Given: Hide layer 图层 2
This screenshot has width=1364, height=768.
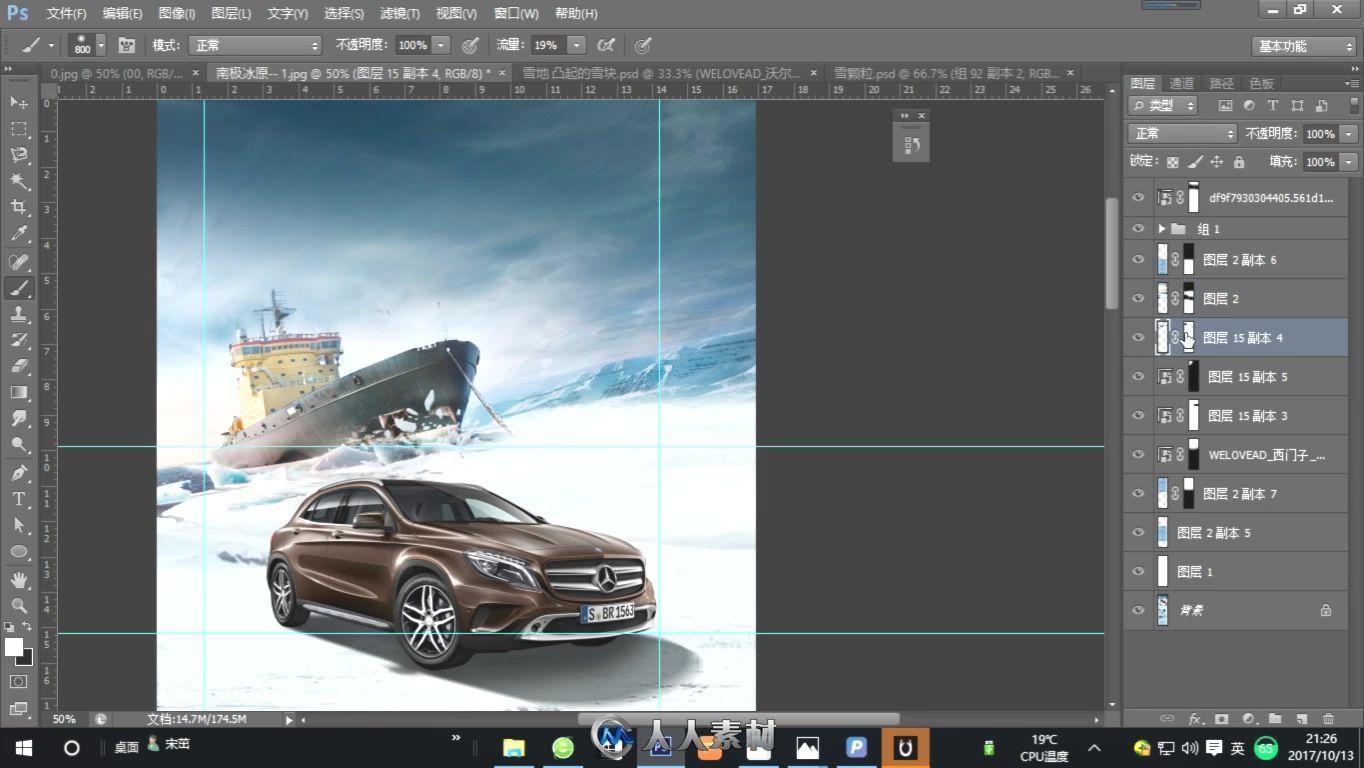Looking at the screenshot, I should point(1138,299).
